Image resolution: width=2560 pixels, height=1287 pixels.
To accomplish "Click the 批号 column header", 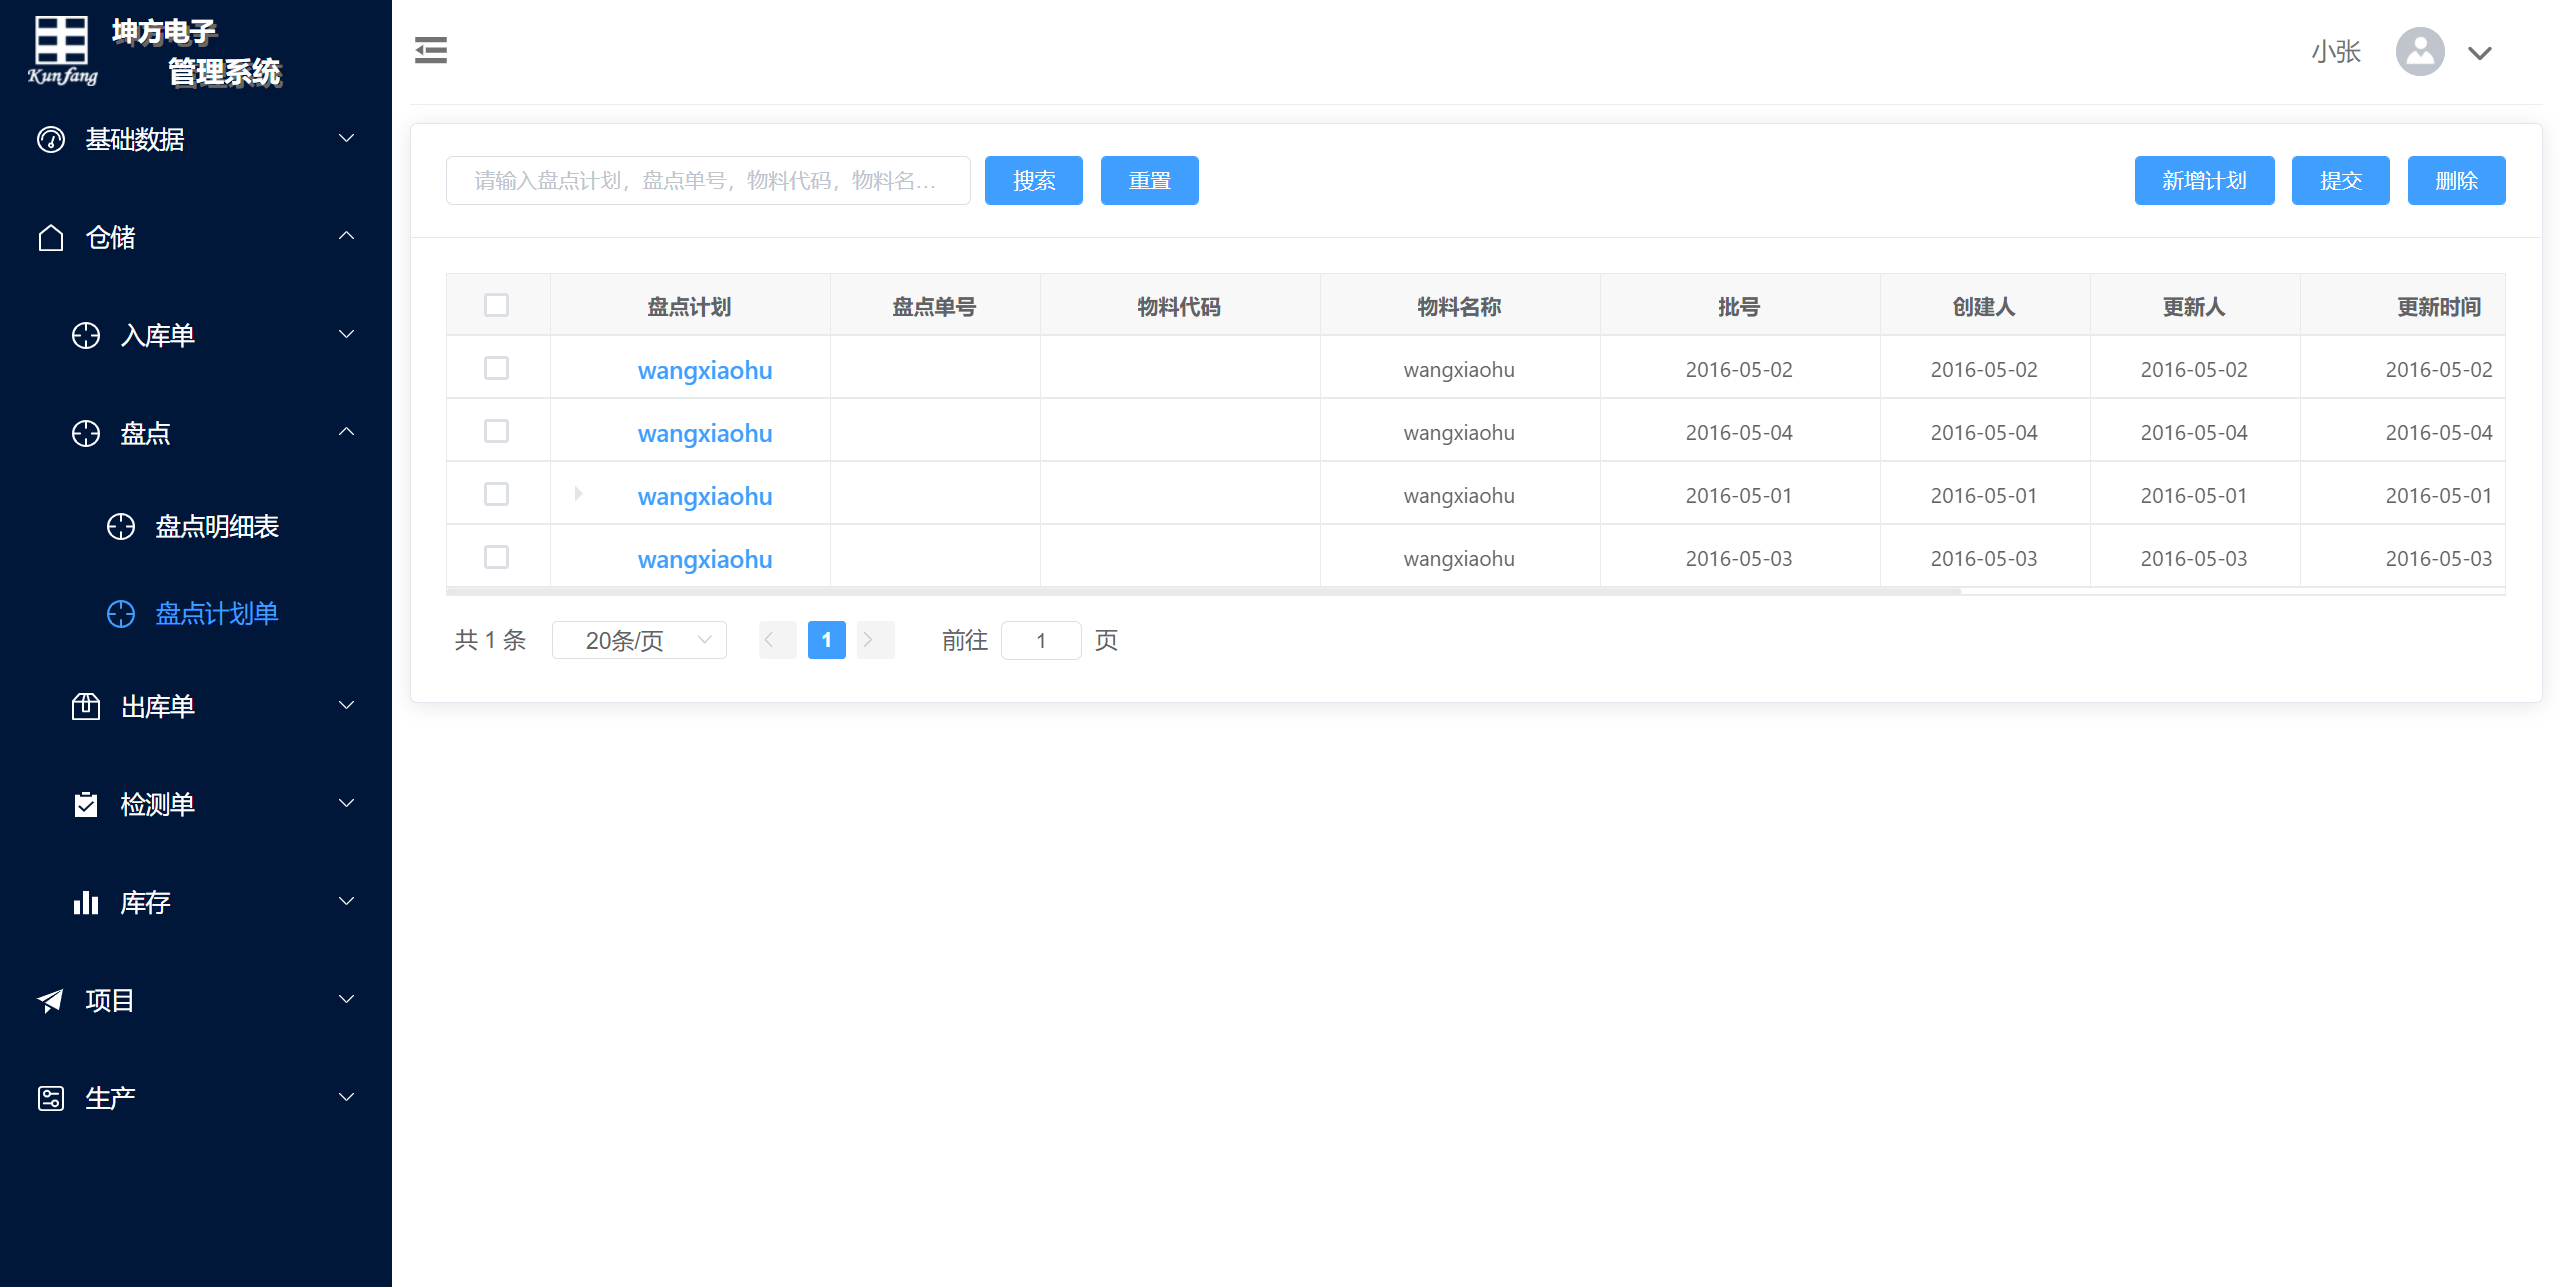I will (1739, 306).
